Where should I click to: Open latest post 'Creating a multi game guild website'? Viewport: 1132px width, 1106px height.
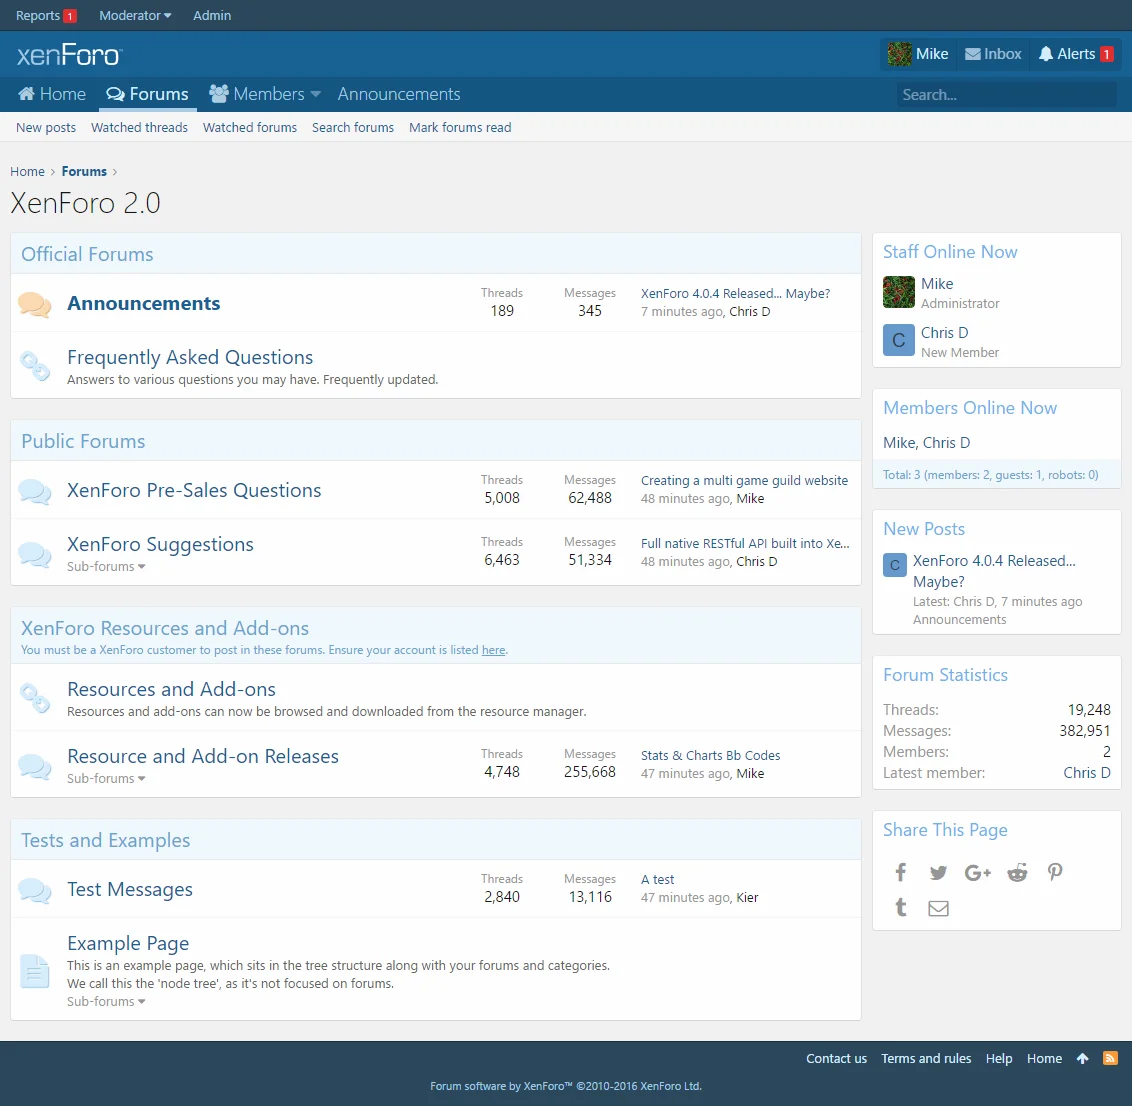pyautogui.click(x=744, y=481)
